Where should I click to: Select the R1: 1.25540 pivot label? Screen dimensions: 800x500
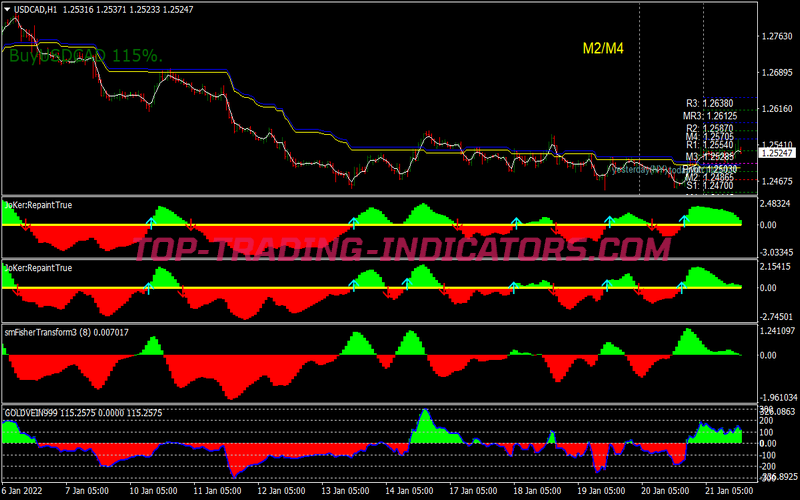tap(710, 145)
